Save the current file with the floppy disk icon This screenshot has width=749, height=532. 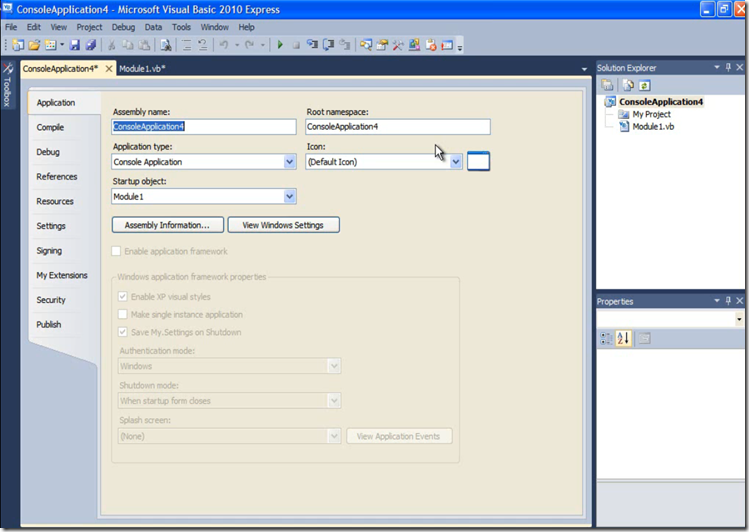[x=75, y=45]
